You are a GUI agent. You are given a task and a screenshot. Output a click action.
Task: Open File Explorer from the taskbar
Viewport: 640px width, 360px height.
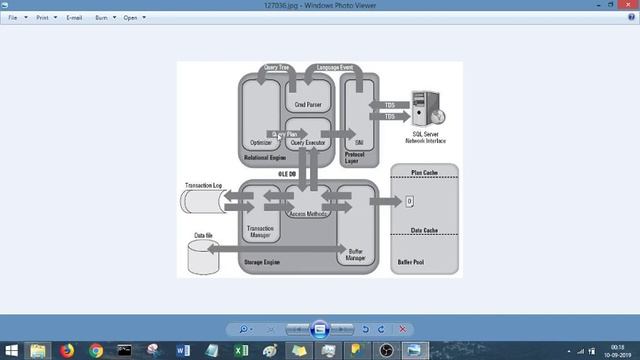tap(38, 351)
